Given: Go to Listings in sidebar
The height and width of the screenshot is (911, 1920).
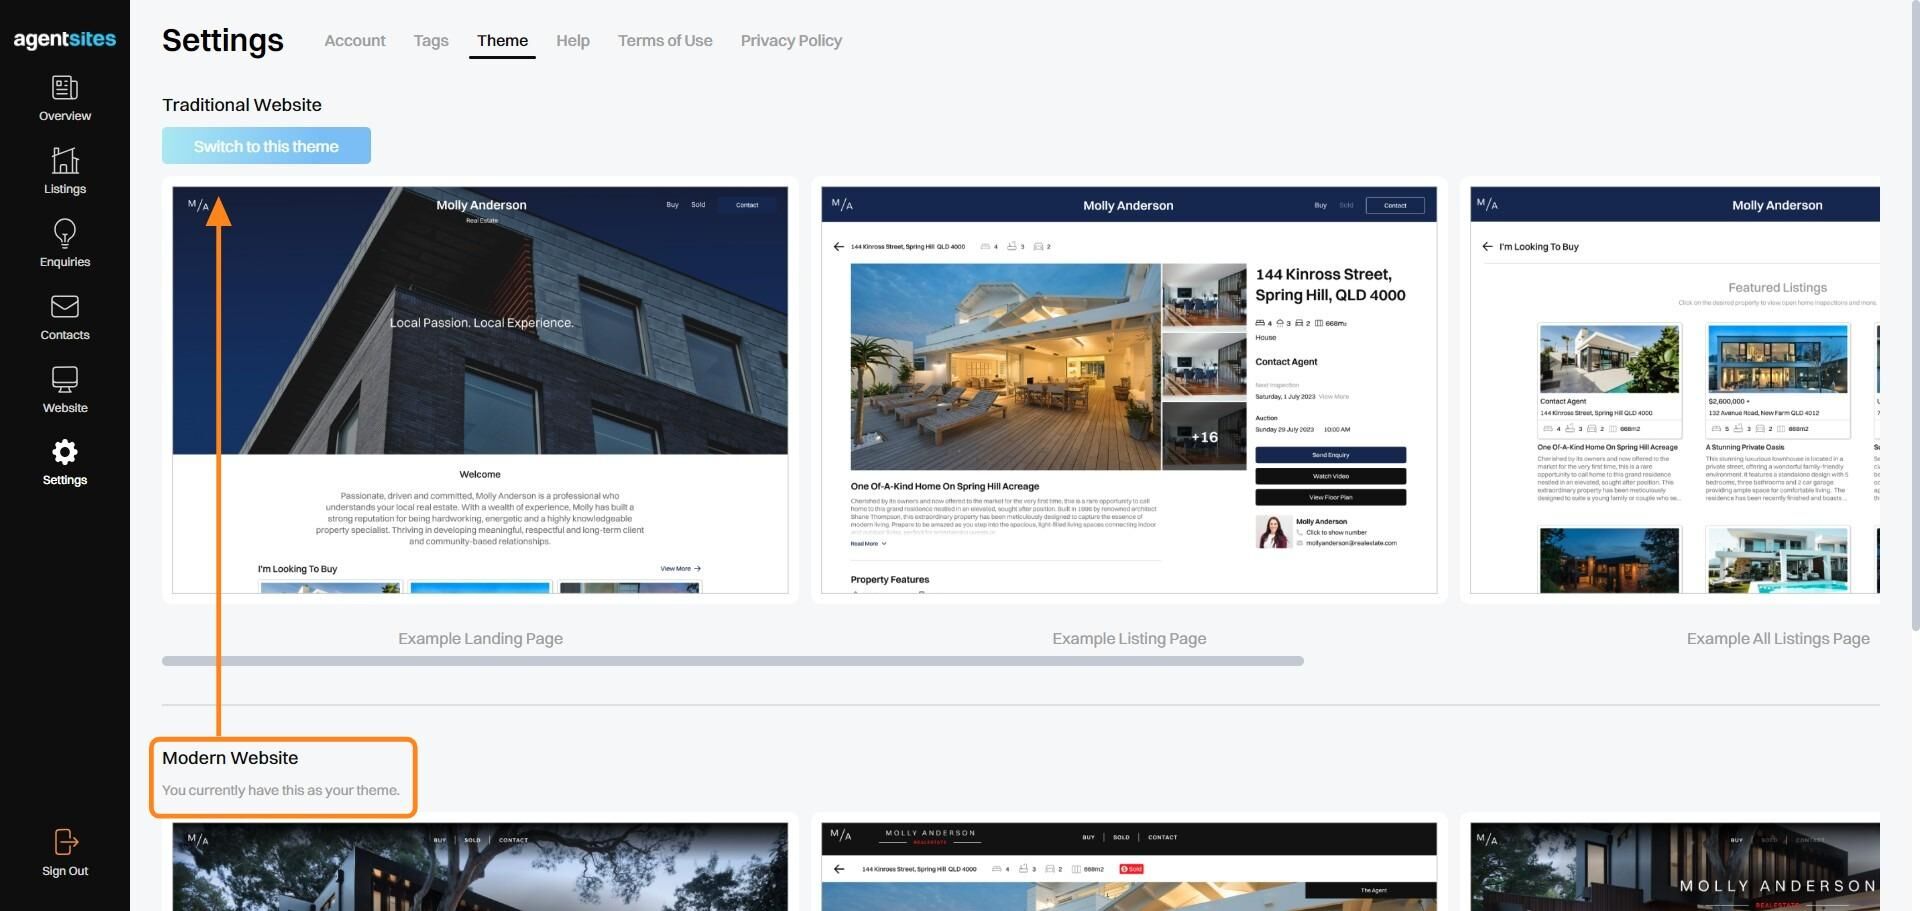Looking at the screenshot, I should click(x=65, y=171).
